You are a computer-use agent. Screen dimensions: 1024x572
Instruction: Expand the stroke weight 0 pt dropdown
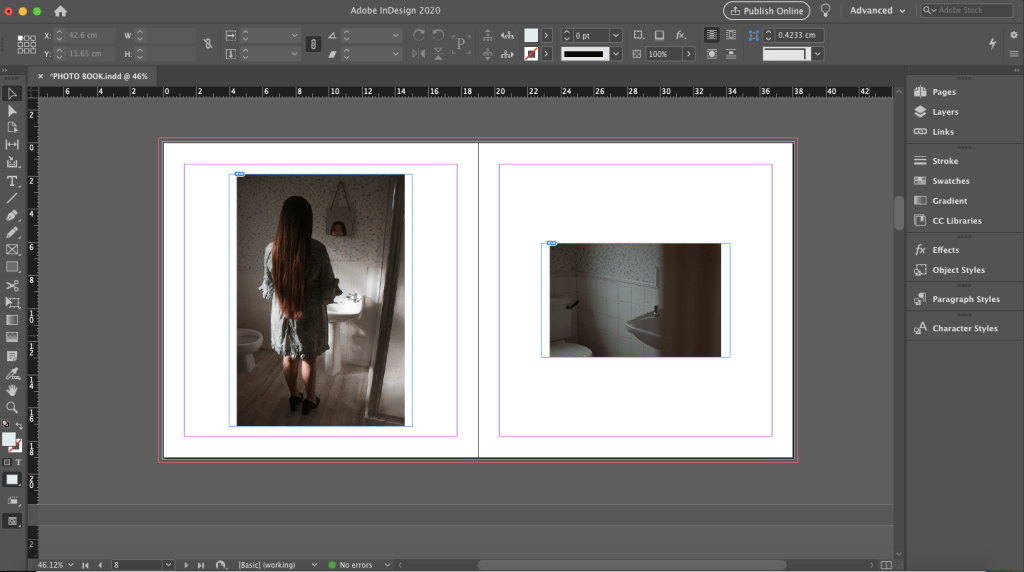click(616, 35)
